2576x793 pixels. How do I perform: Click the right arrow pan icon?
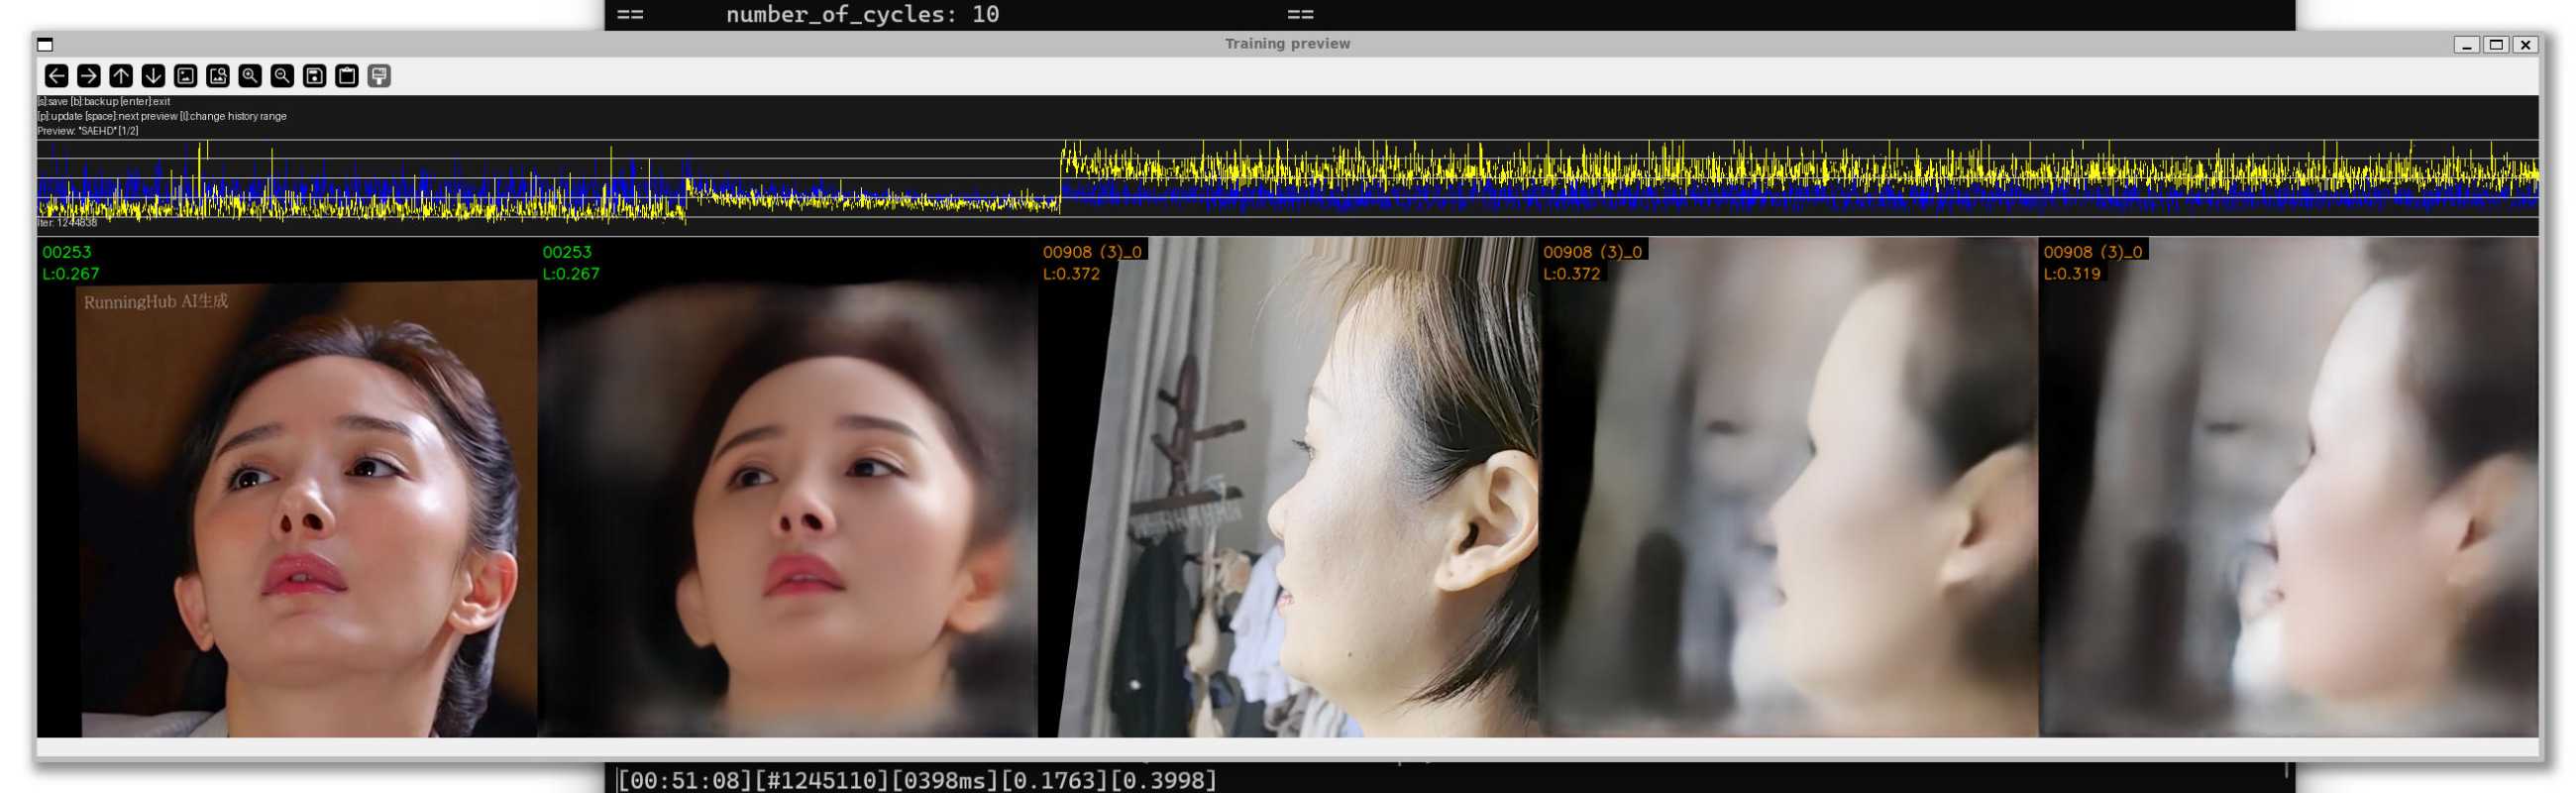coord(89,76)
